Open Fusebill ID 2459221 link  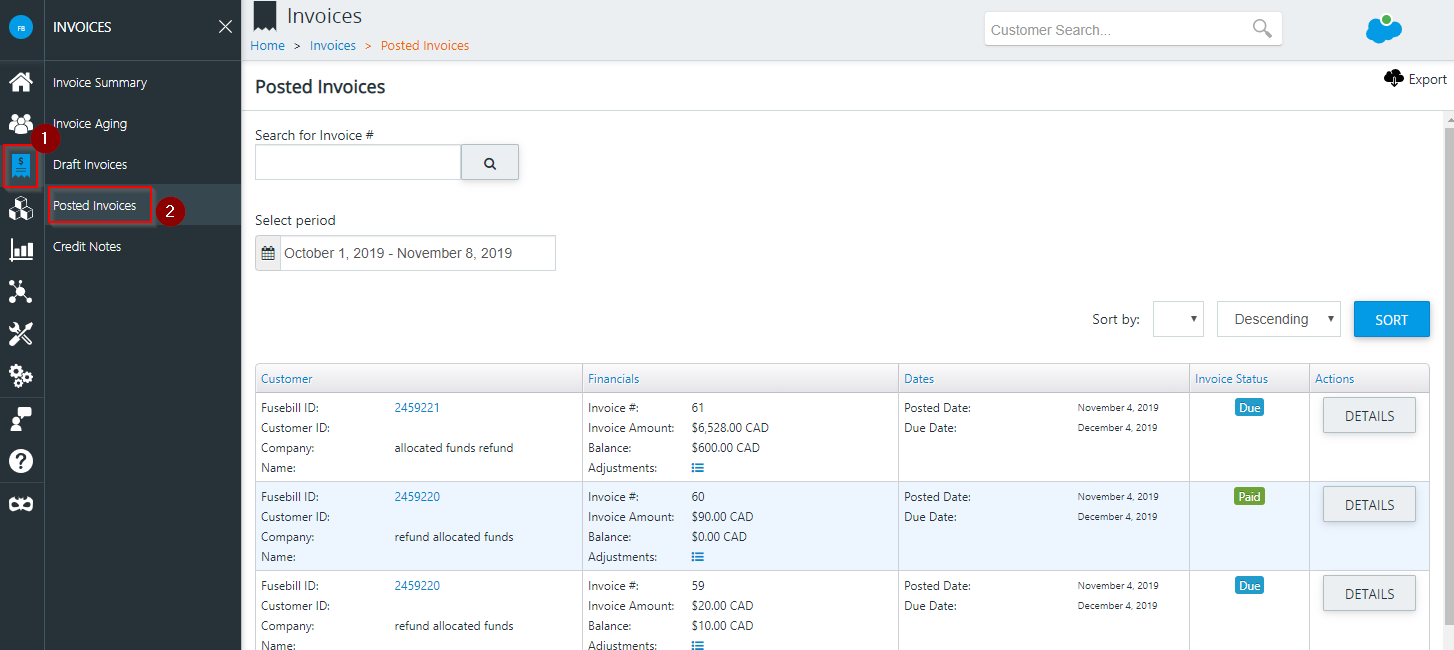(x=417, y=407)
